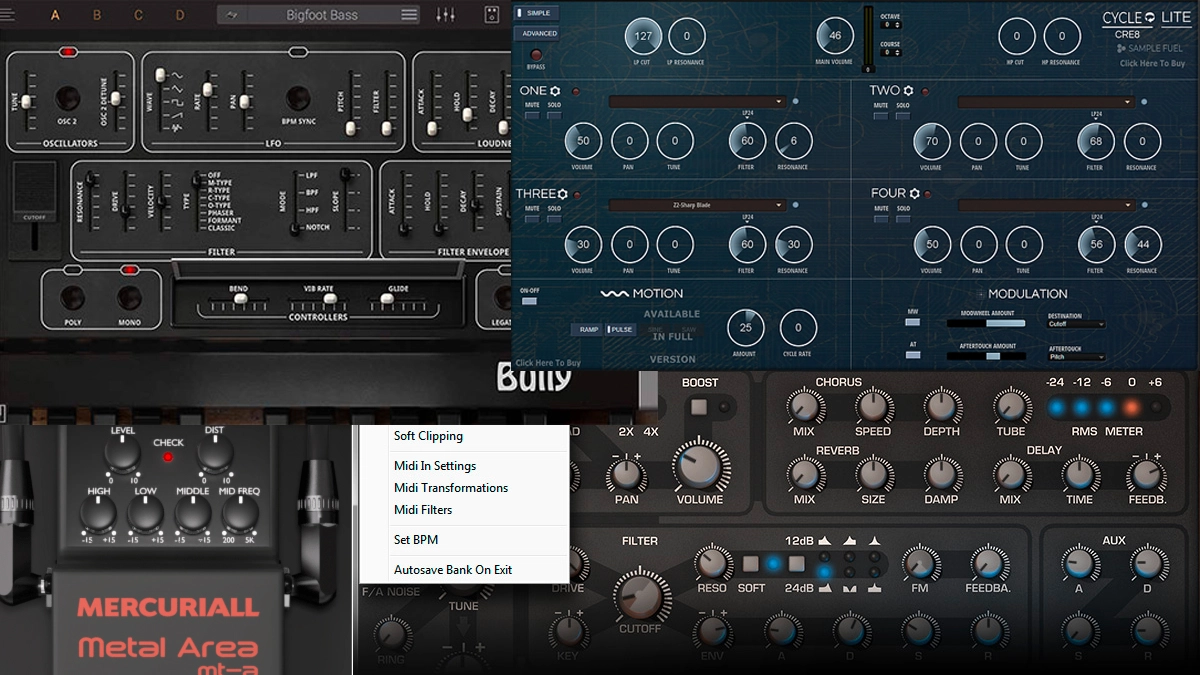This screenshot has width=1200, height=675.
Task: Click the FM knob
Action: tap(918, 563)
